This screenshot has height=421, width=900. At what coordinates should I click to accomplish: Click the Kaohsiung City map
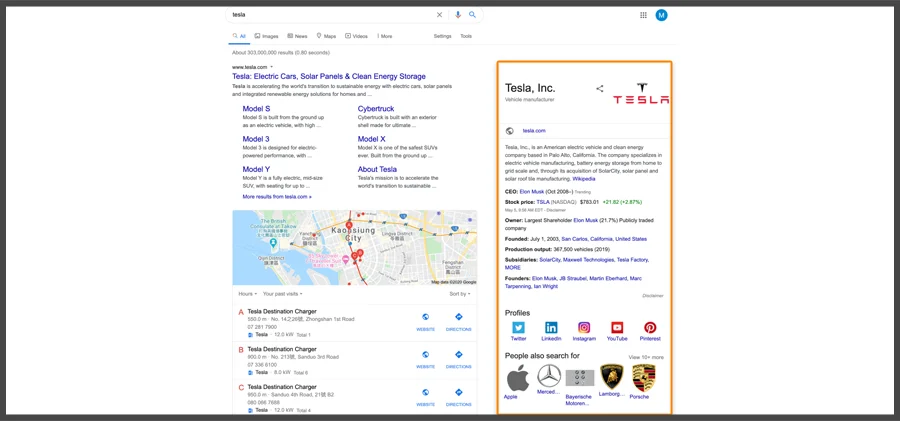[354, 248]
